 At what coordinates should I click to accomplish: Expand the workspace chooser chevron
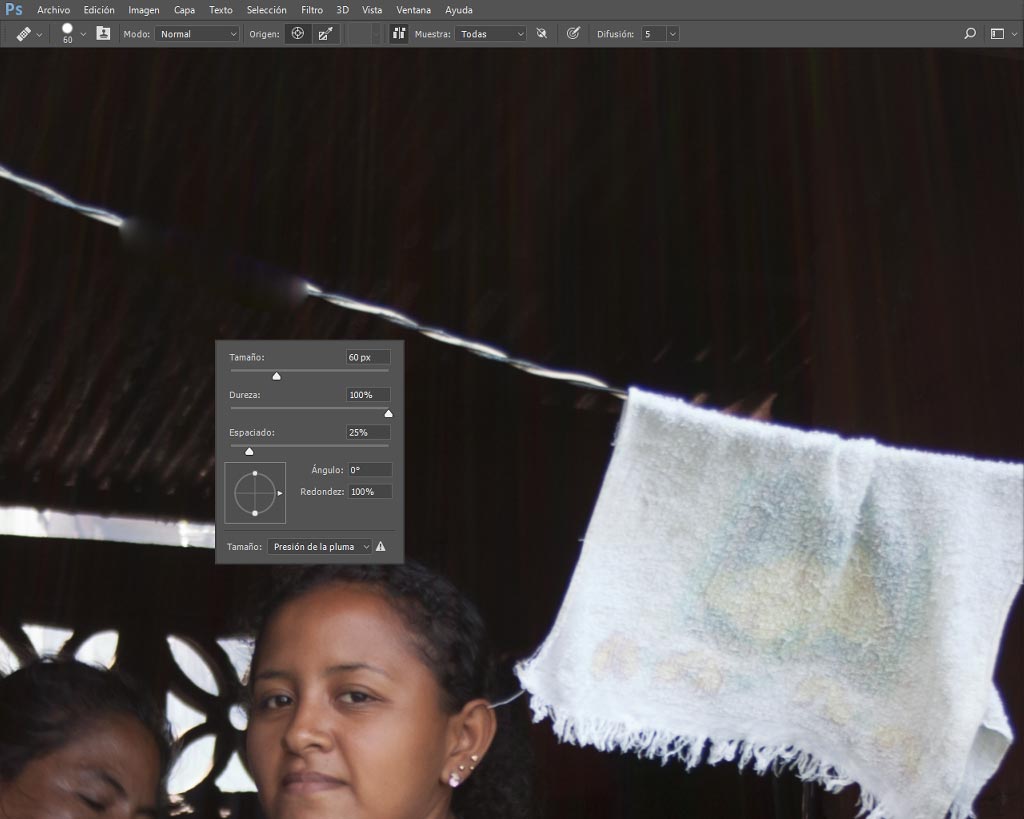[x=1014, y=35]
